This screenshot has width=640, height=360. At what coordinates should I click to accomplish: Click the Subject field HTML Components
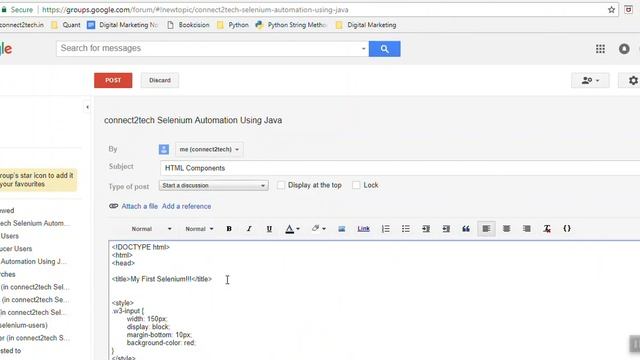pyautogui.click(x=400, y=168)
